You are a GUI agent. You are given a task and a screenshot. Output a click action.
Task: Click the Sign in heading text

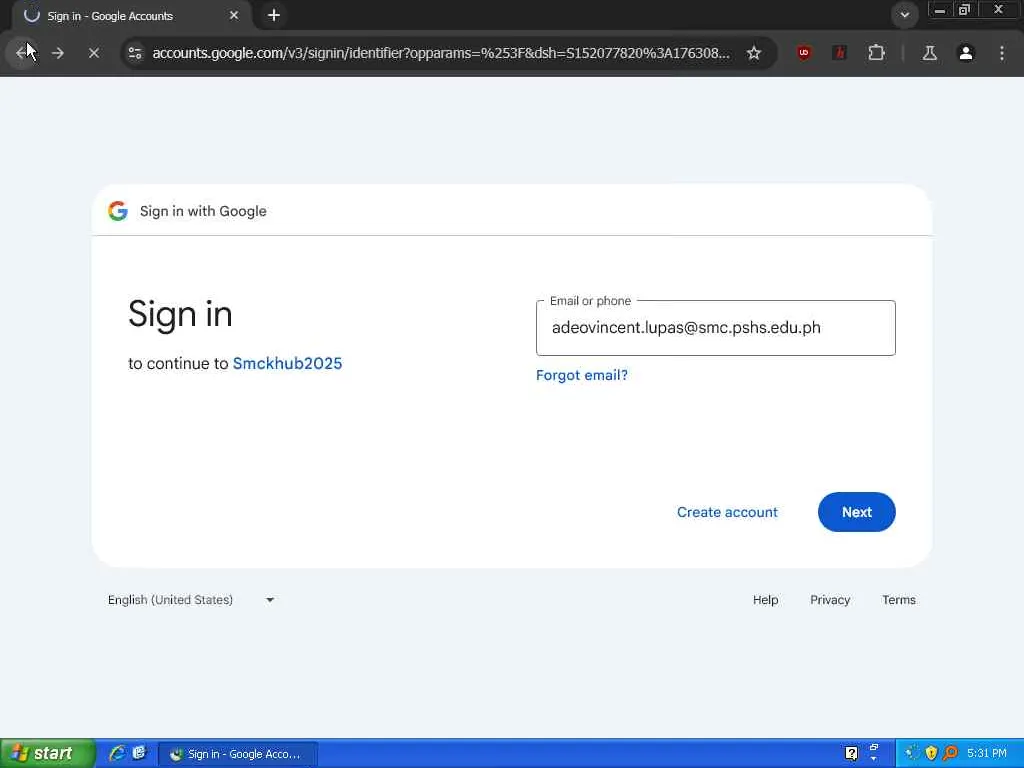tap(180, 314)
